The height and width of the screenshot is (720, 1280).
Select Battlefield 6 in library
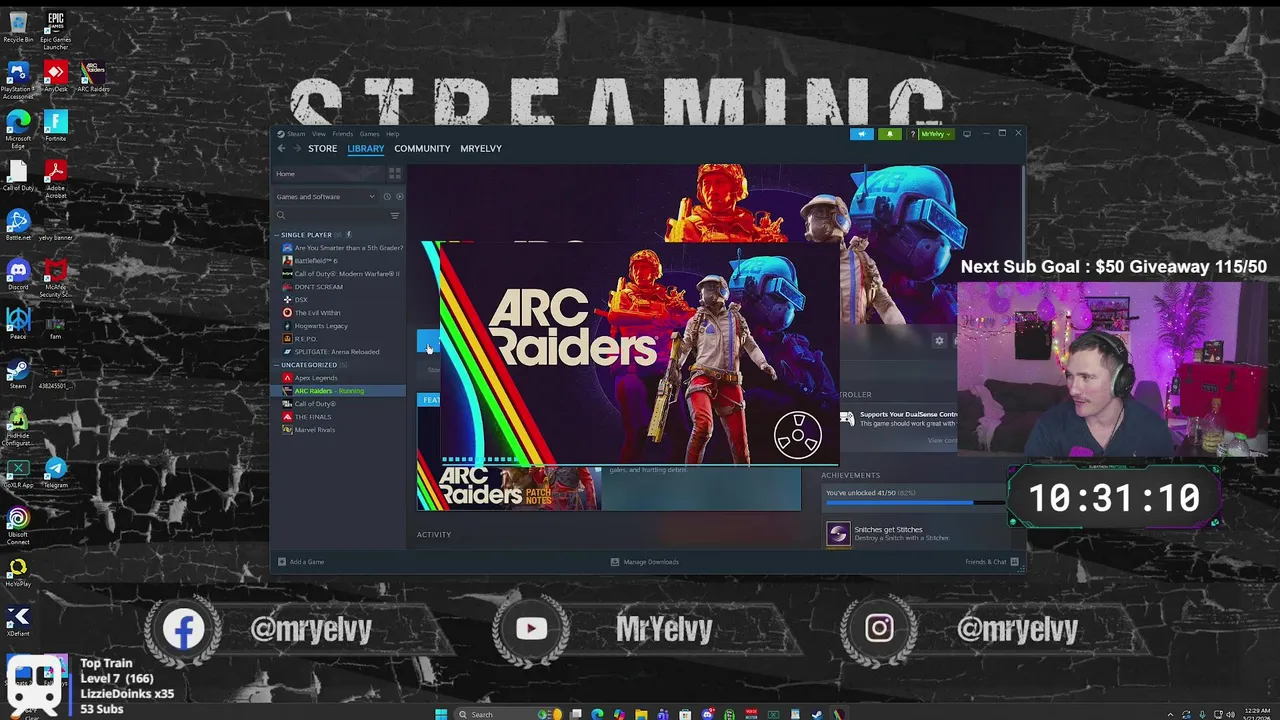pyautogui.click(x=315, y=261)
